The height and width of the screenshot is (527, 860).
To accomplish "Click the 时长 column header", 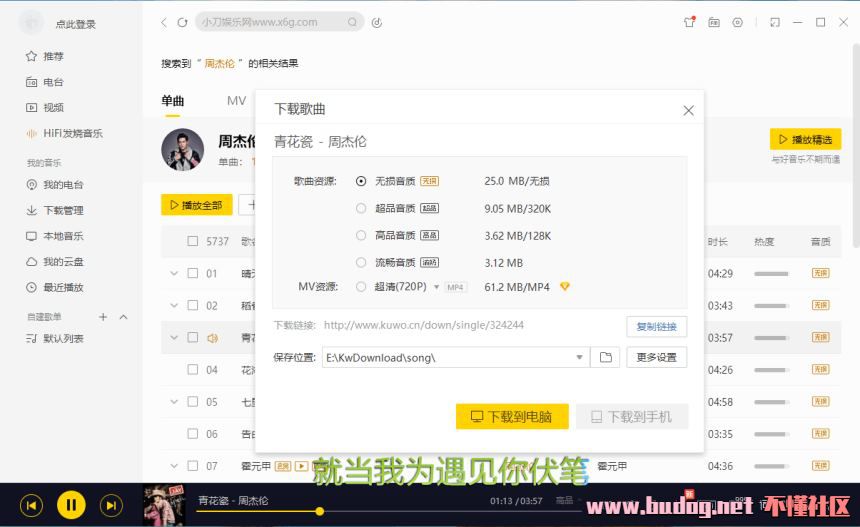I will click(x=717, y=242).
